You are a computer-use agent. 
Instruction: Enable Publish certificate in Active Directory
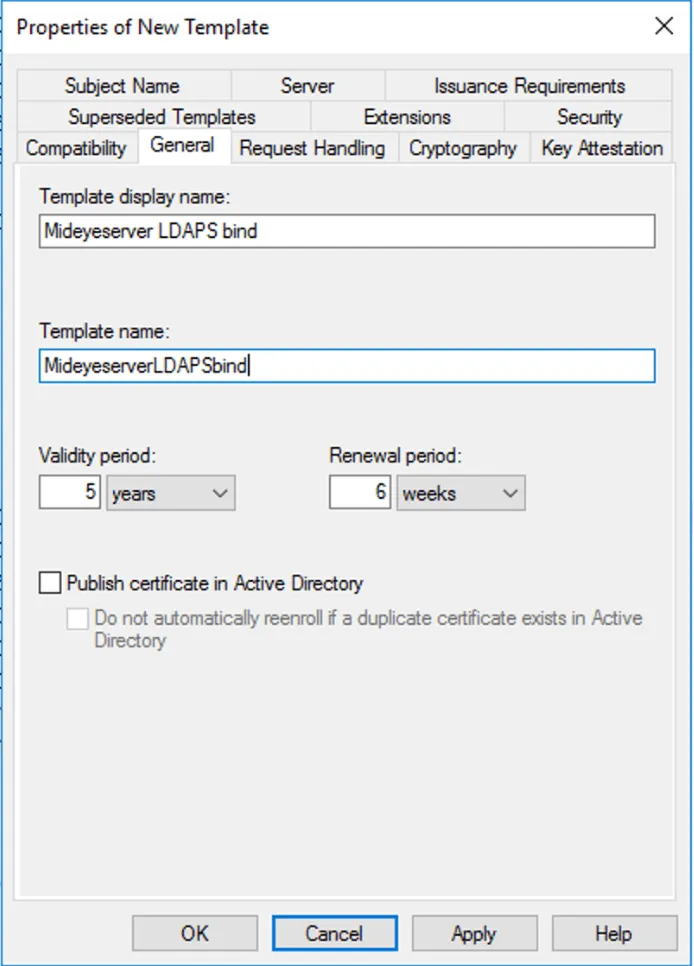click(52, 582)
